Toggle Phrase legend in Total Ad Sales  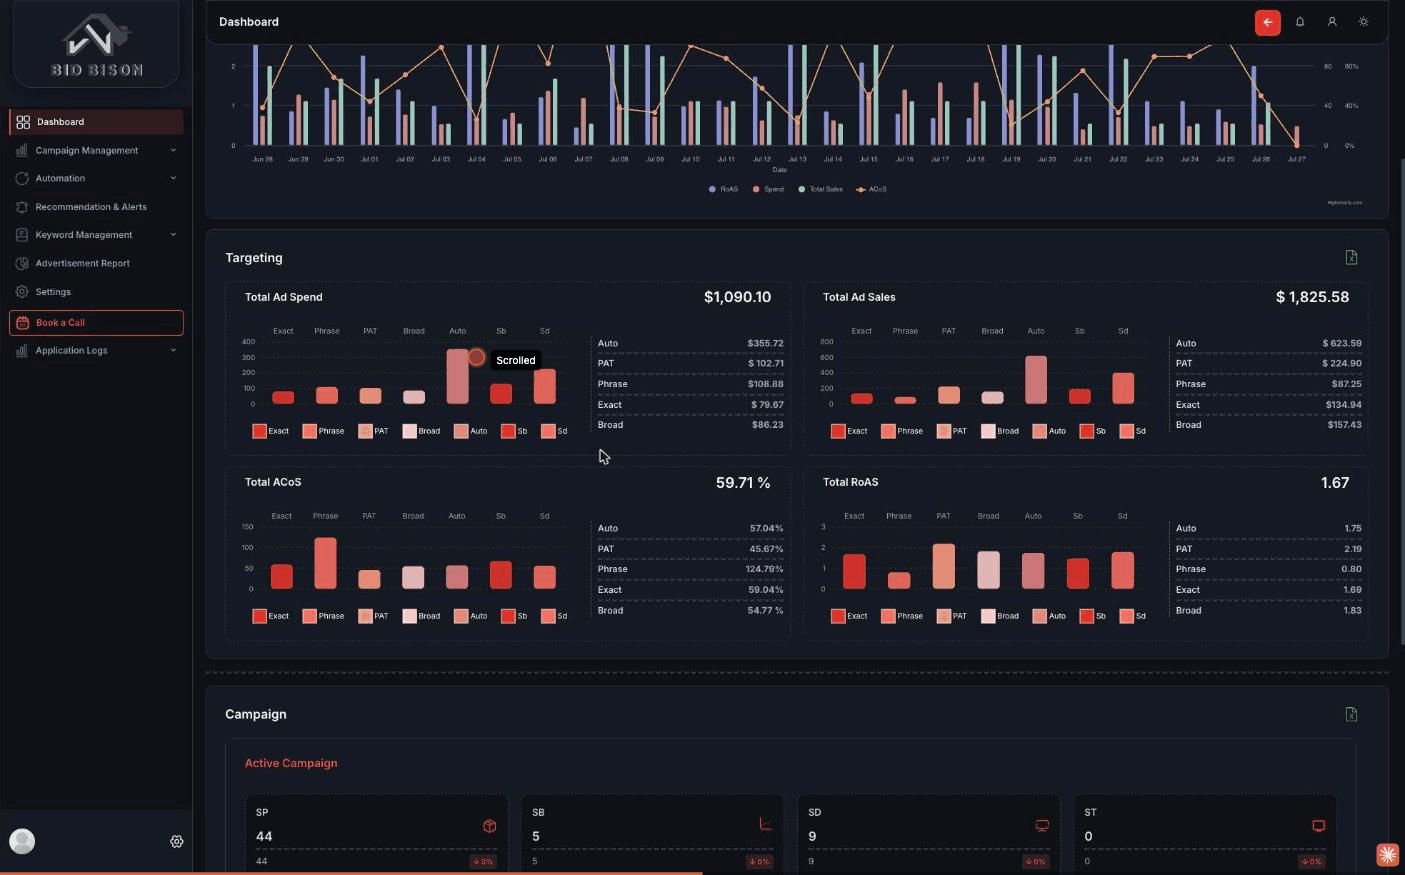[902, 431]
